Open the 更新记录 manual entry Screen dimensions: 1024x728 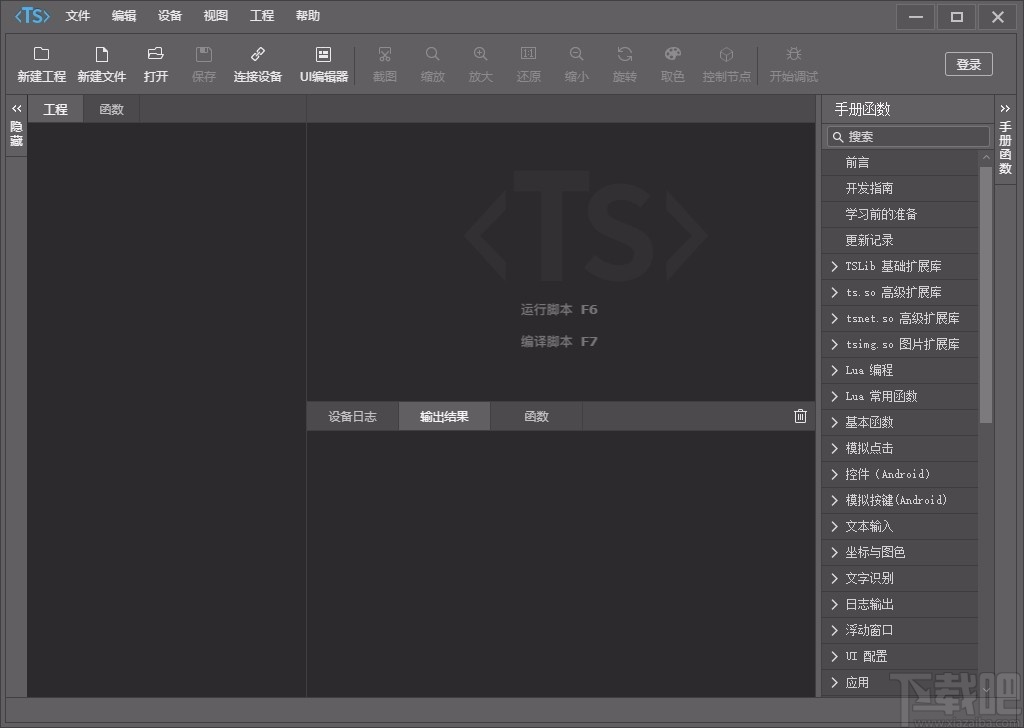pos(899,240)
